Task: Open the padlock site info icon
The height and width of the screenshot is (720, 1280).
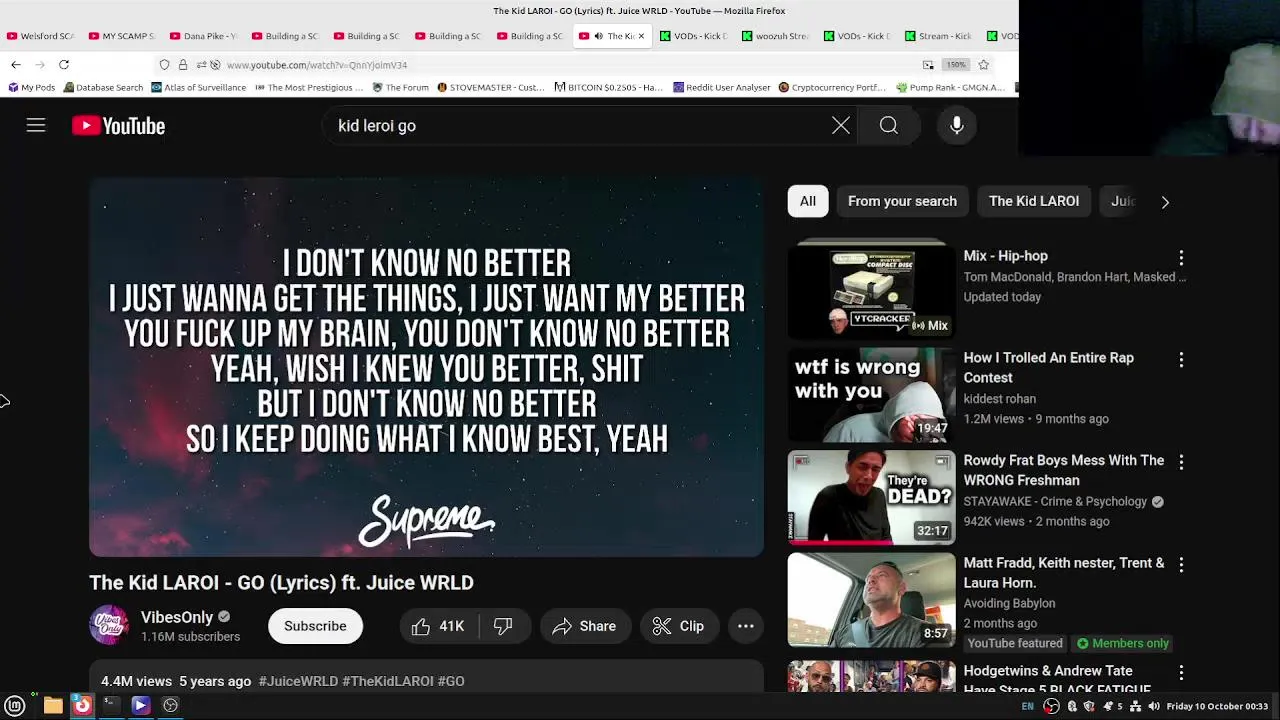Action: (183, 65)
